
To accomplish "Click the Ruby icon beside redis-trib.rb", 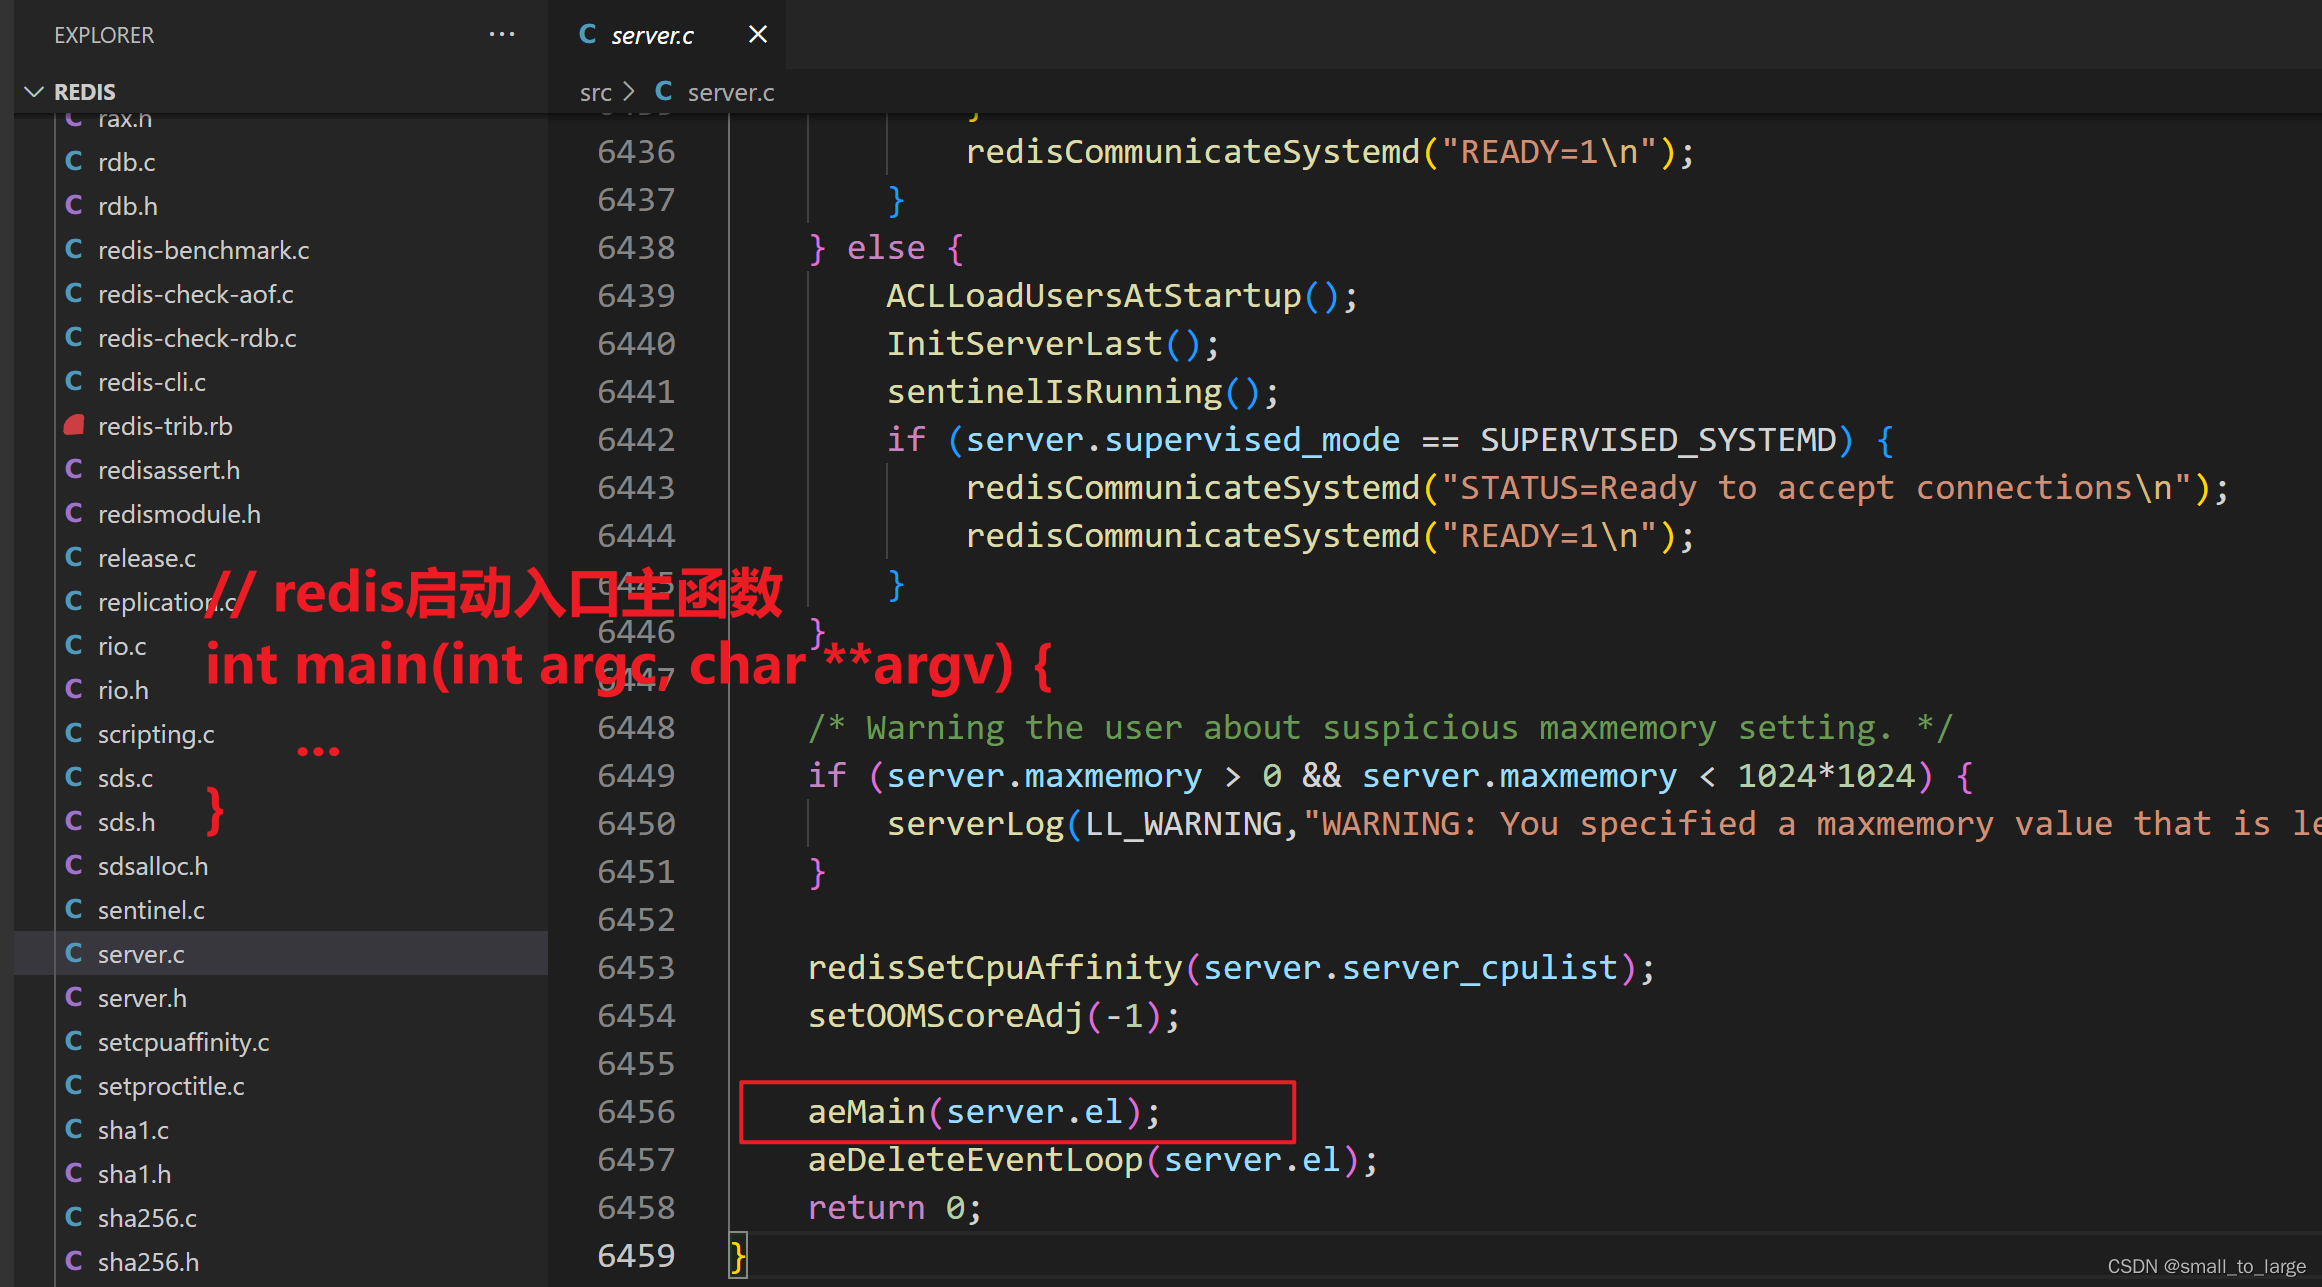I will pos(74,425).
